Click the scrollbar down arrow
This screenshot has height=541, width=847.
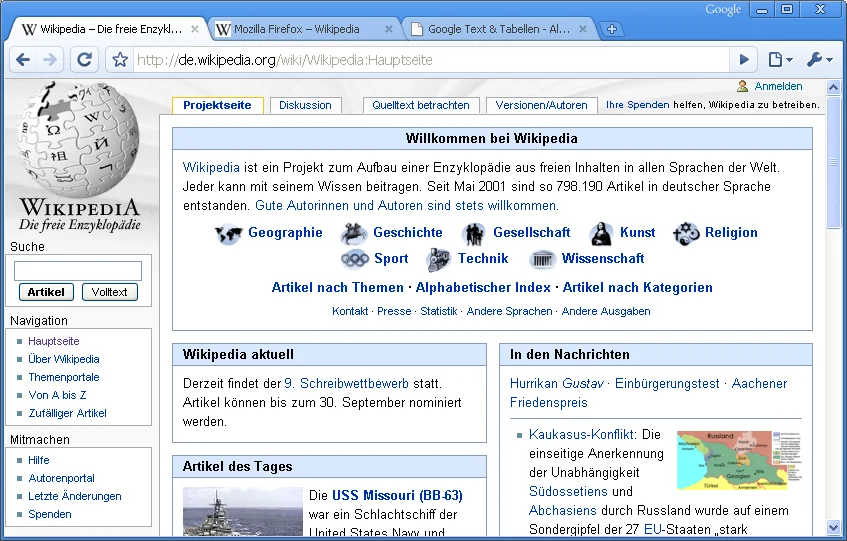pyautogui.click(x=833, y=527)
